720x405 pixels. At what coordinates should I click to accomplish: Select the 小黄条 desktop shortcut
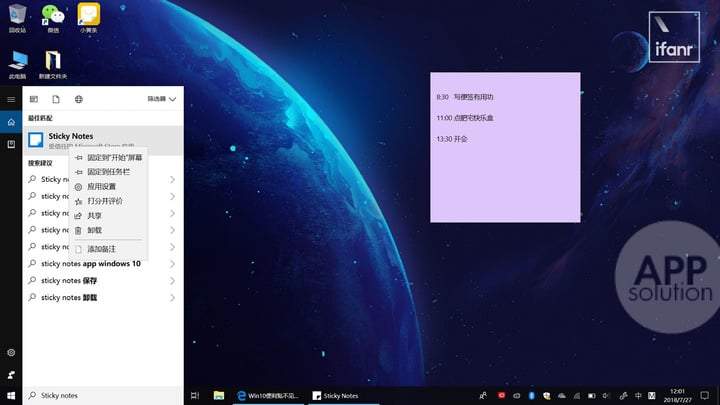(89, 18)
